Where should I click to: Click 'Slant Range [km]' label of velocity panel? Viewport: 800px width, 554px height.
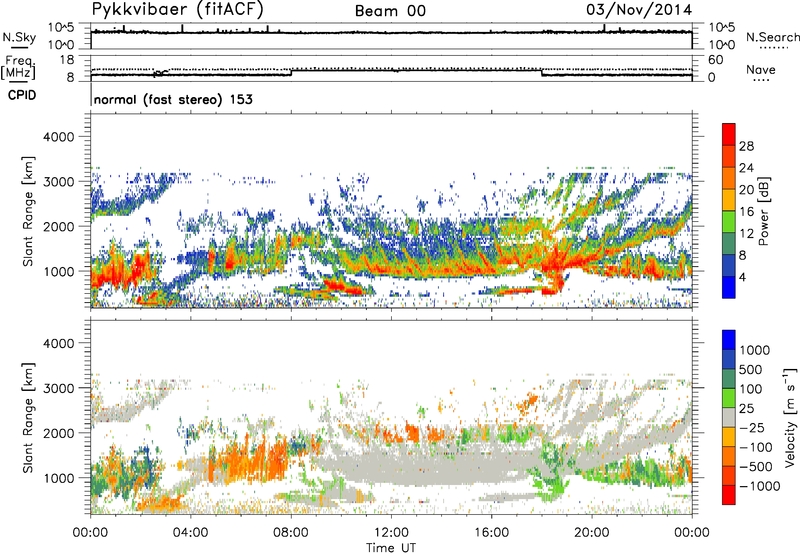point(28,417)
